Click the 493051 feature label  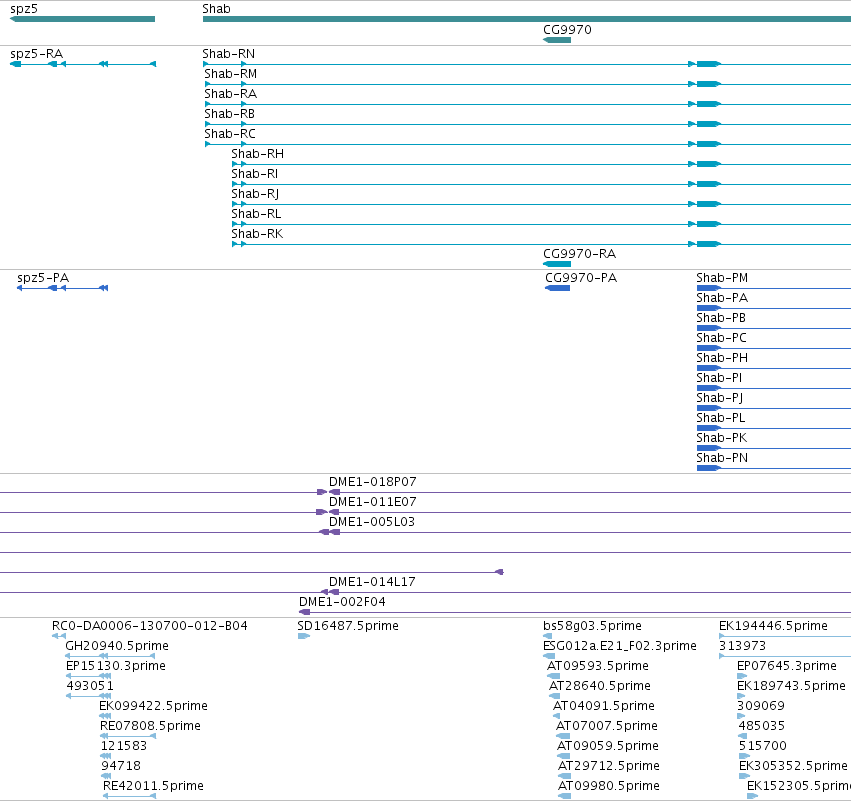click(90, 686)
